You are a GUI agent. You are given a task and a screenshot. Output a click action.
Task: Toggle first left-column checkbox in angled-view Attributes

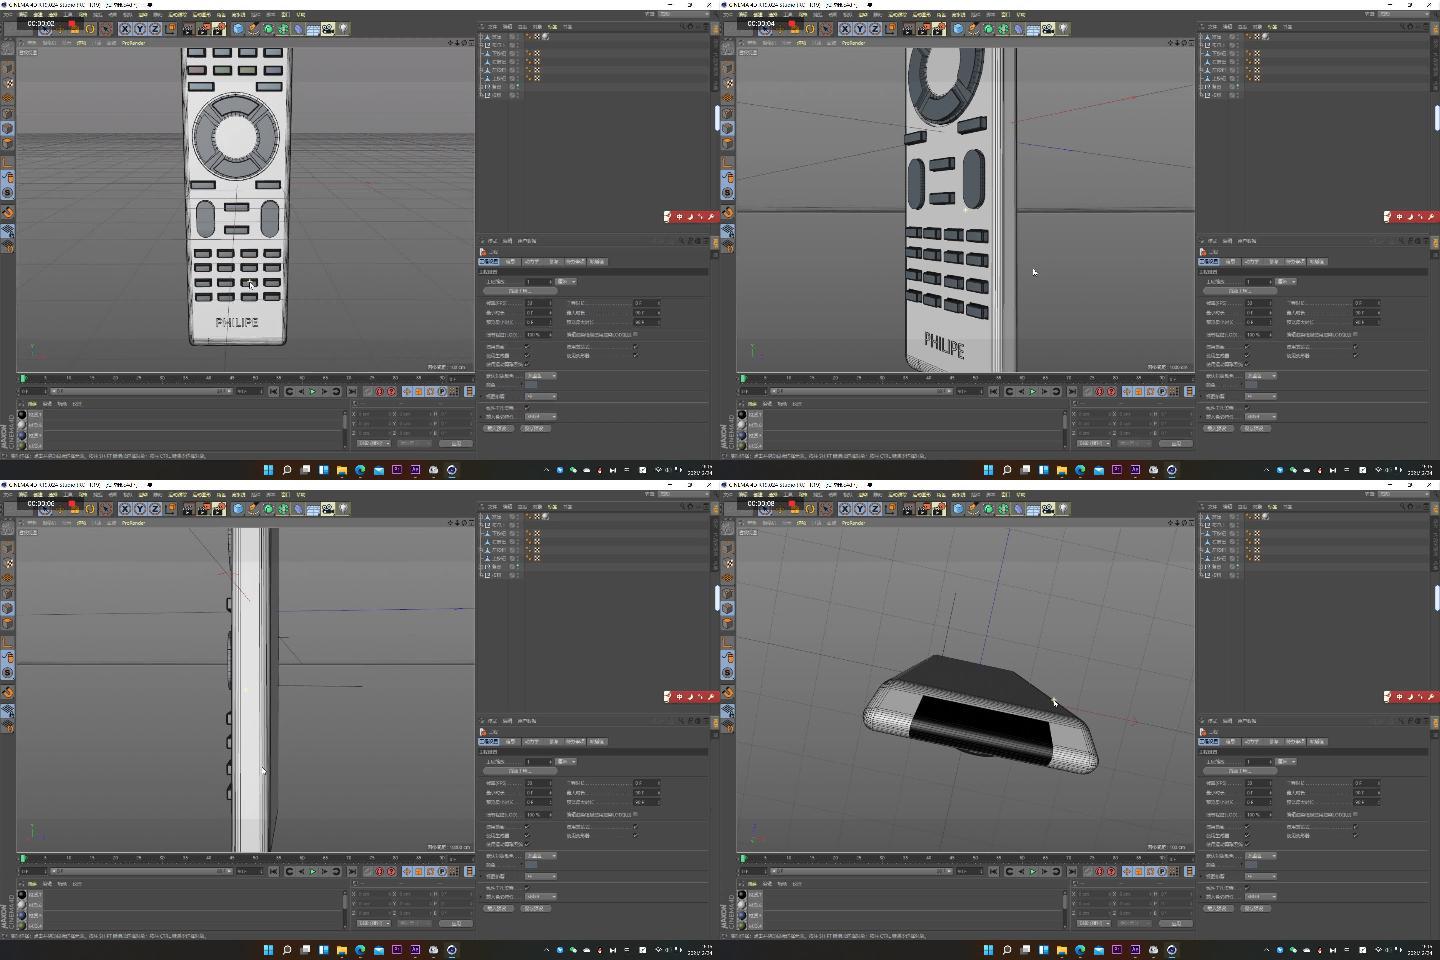(1247, 347)
